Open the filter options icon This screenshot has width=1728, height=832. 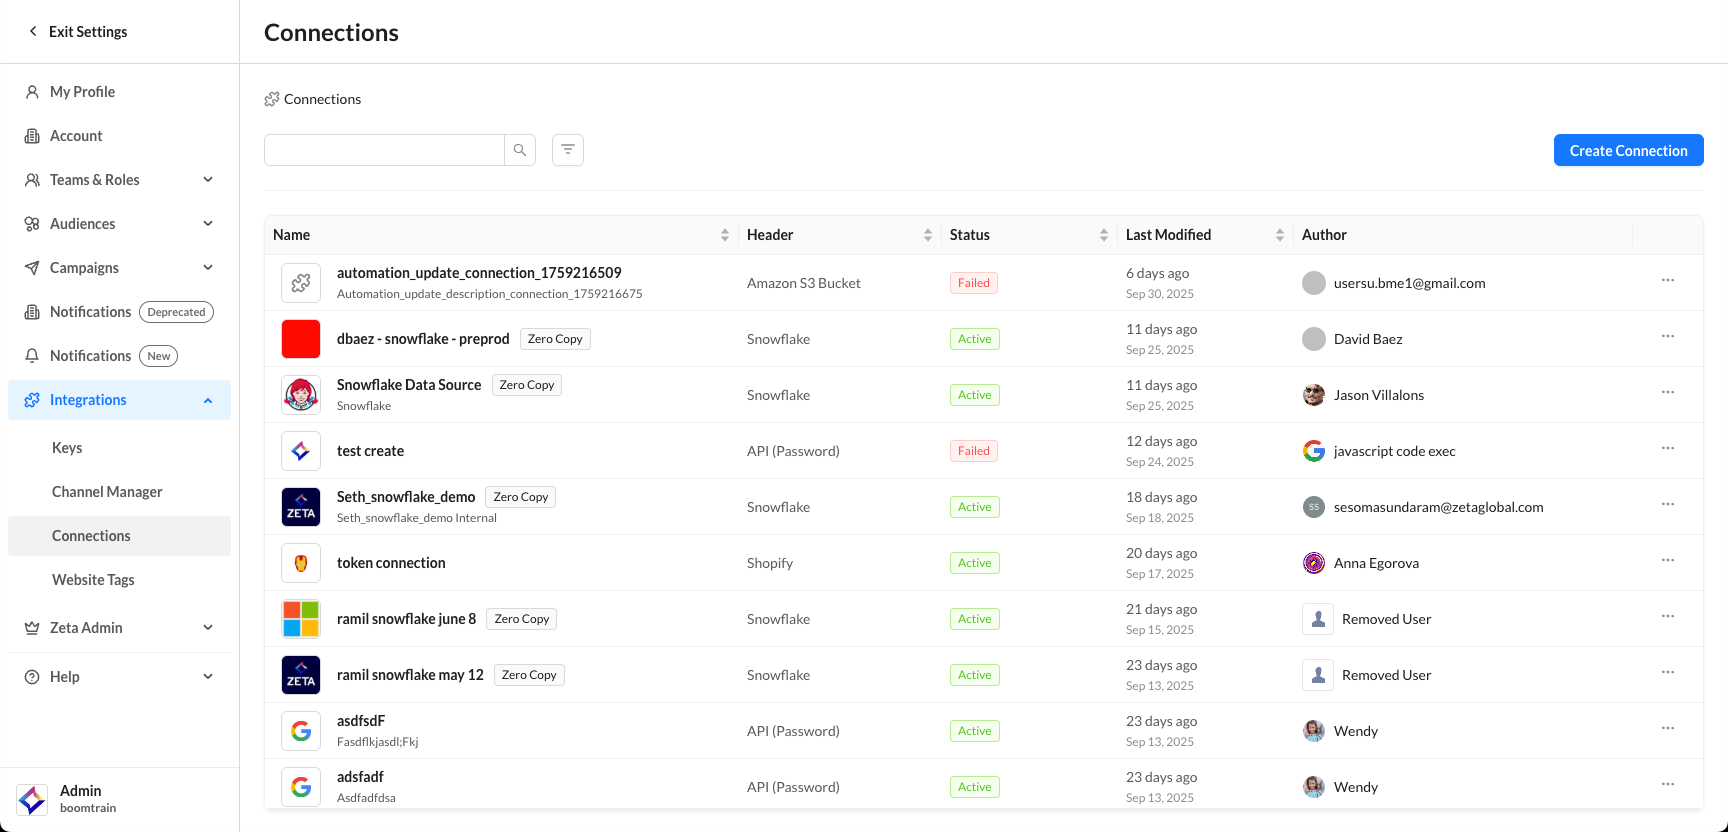click(x=568, y=150)
